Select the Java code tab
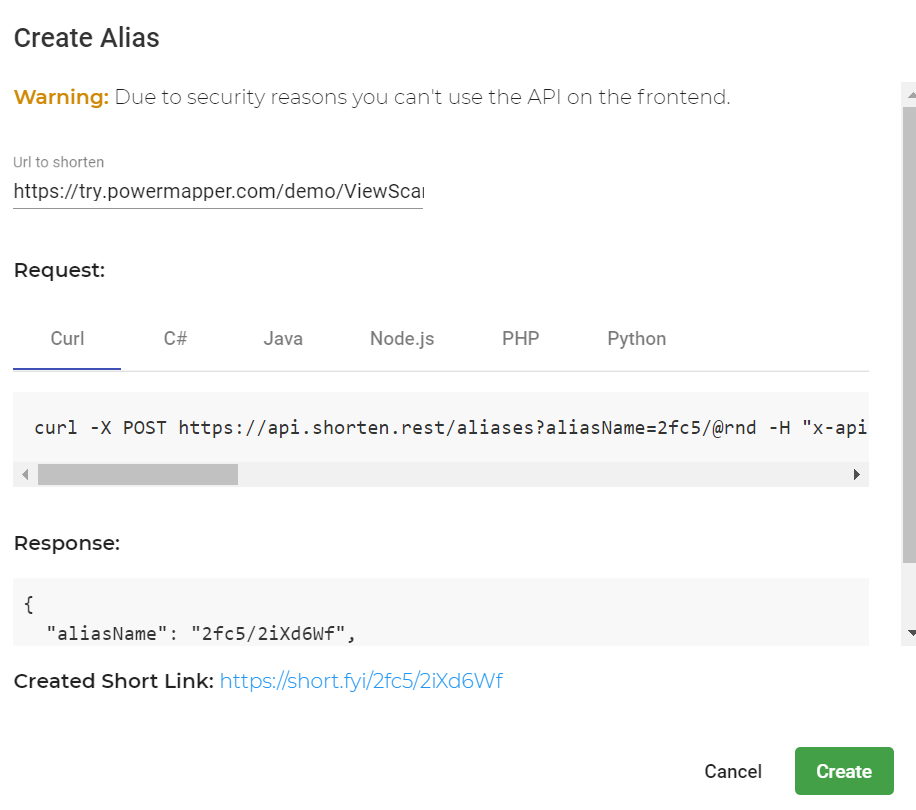This screenshot has height=810, width=916. pos(283,339)
